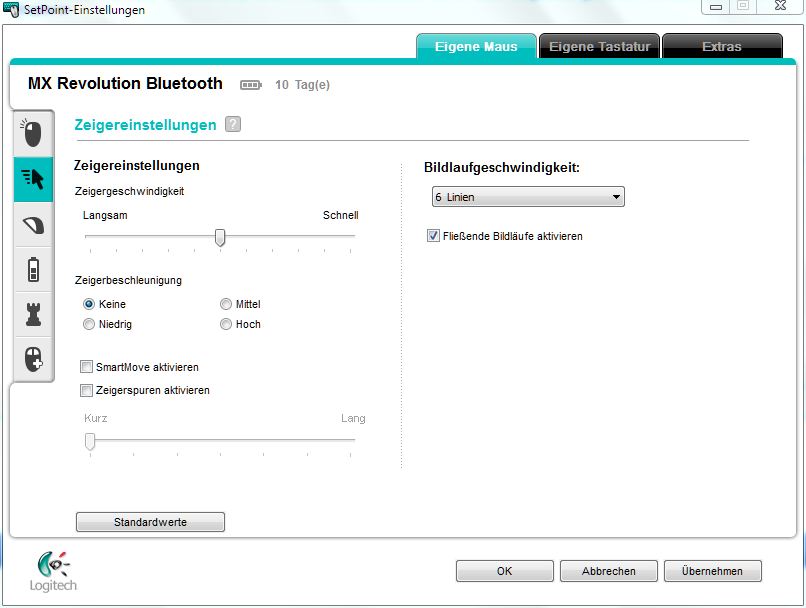Click the MX Revolution Bluetooth device name
The width and height of the screenshot is (806, 608).
125,83
